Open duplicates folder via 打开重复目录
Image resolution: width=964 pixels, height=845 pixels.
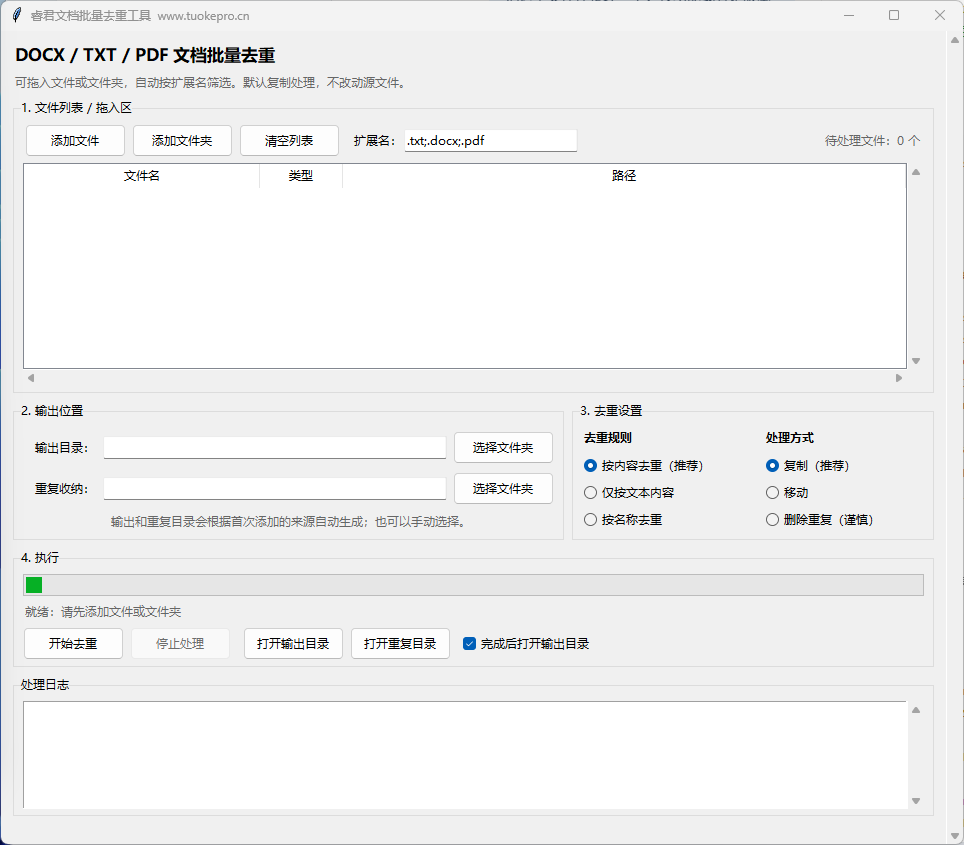tap(400, 643)
